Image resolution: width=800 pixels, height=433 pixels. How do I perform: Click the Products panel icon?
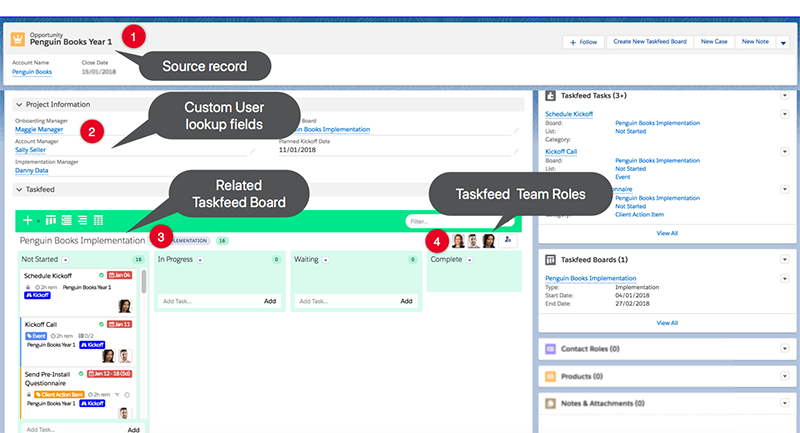click(551, 376)
